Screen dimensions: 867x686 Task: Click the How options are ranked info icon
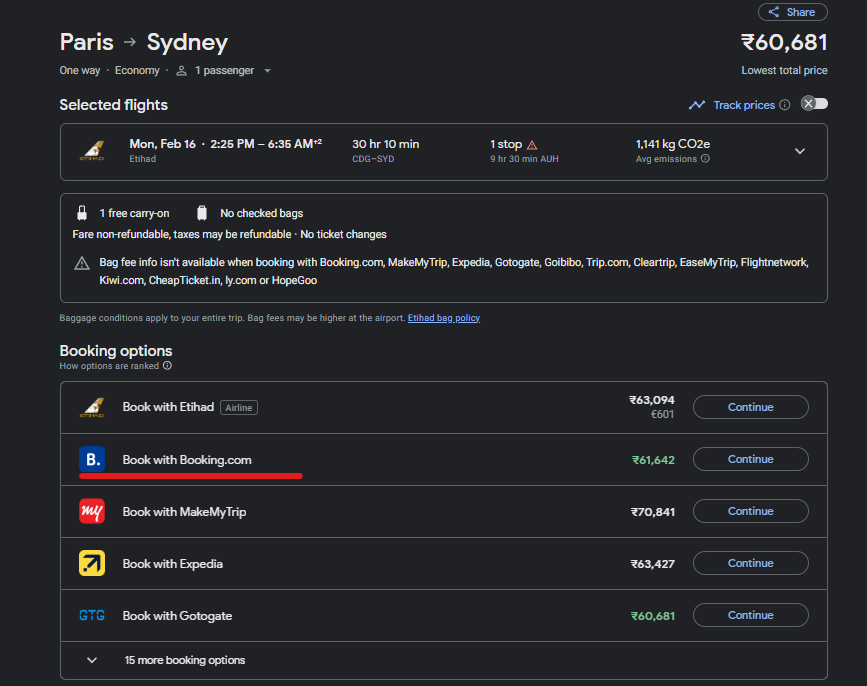point(167,365)
